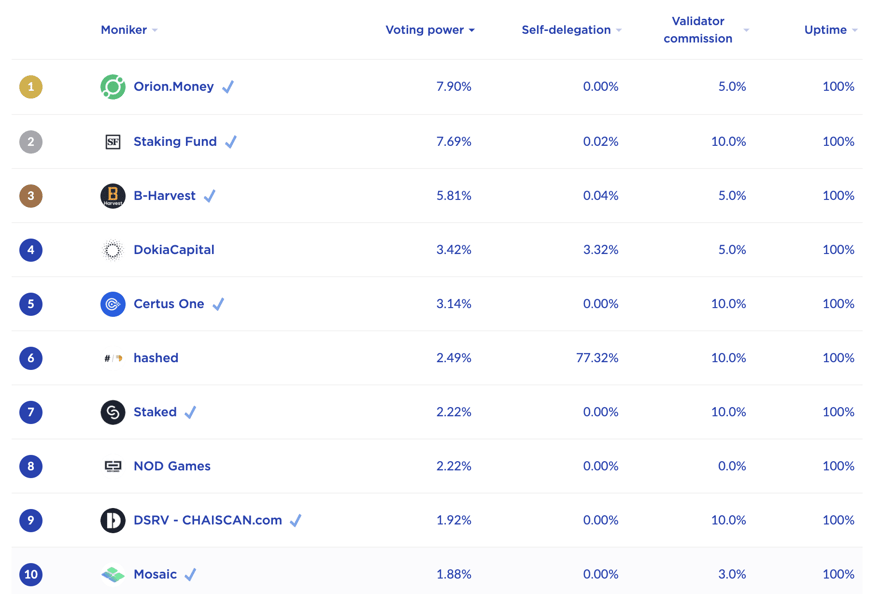Screen dimensions: 880x594
Task: Click the verified checkmark beside B-Harvest
Action: 209,195
